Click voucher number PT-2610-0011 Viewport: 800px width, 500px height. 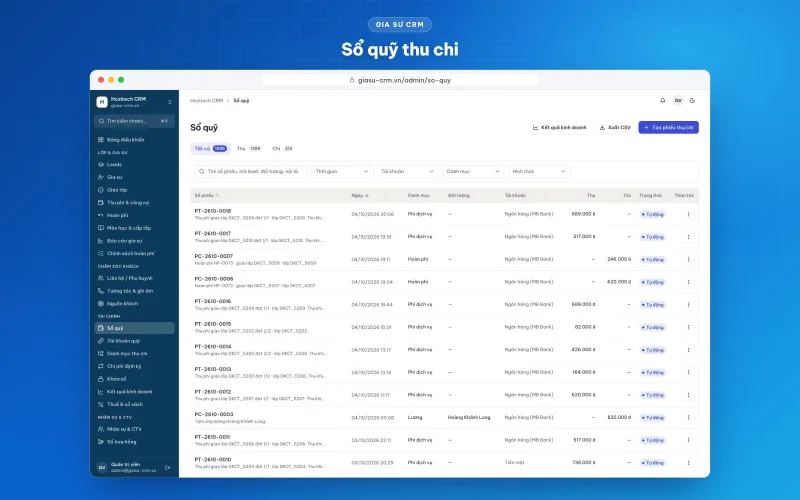tap(212, 437)
